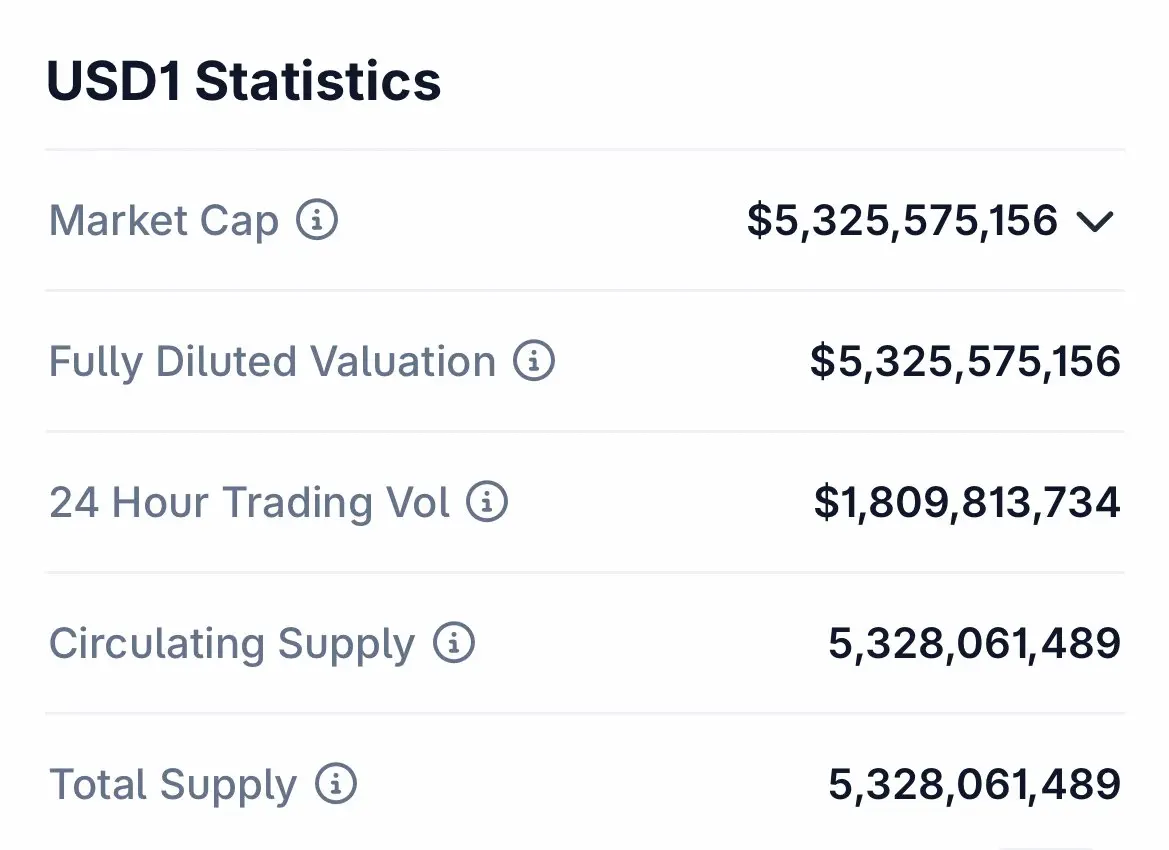This screenshot has width=1169, height=850.
Task: Click the divider line below the heading
Action: pyautogui.click(x=584, y=150)
